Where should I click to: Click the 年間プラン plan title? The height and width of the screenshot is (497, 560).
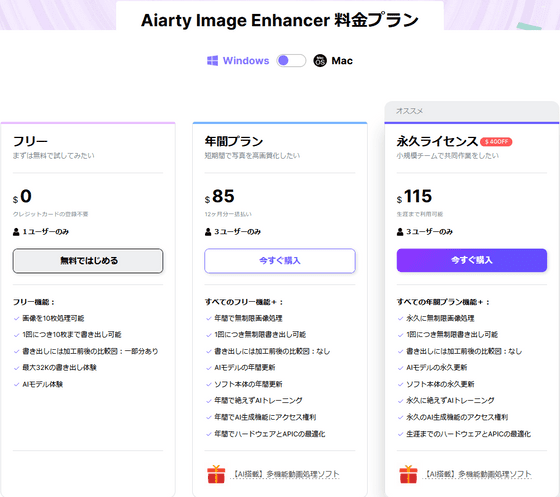pyautogui.click(x=234, y=141)
